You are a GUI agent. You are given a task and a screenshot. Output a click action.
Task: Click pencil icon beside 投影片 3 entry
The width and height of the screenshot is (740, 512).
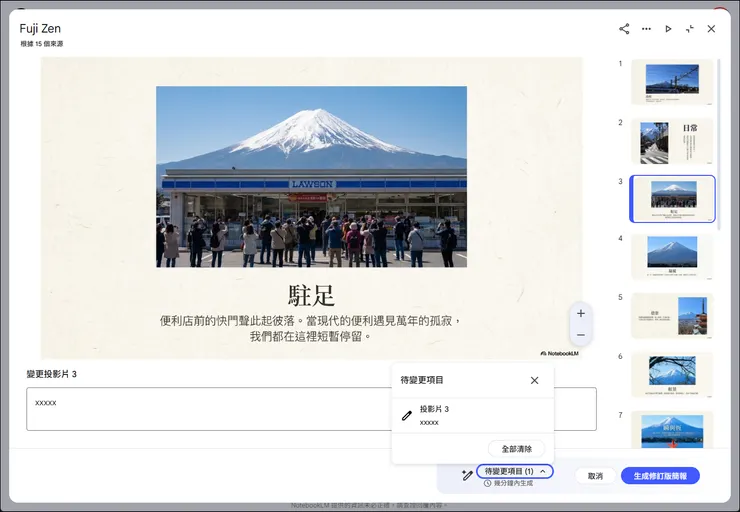407,416
